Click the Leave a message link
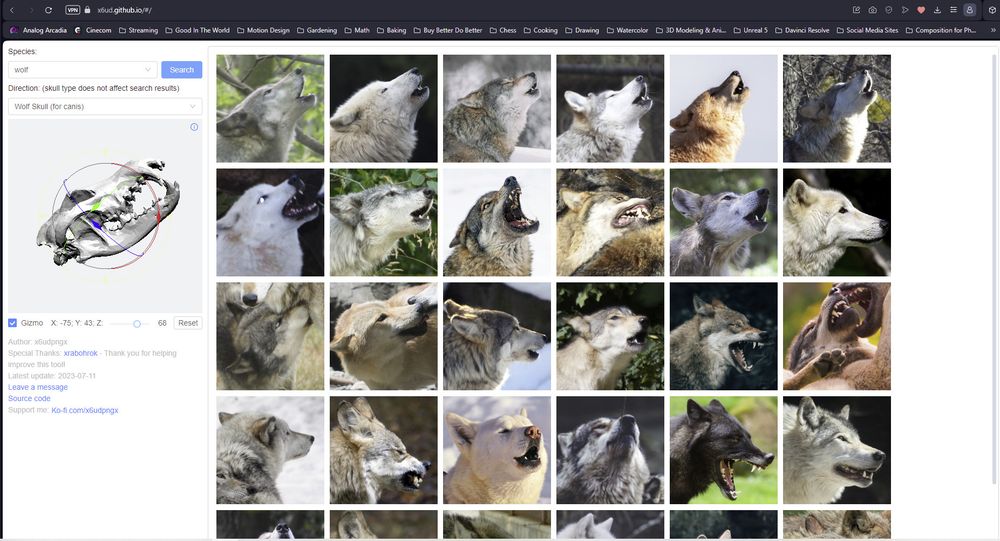Image resolution: width=1000 pixels, height=541 pixels. 38,387
